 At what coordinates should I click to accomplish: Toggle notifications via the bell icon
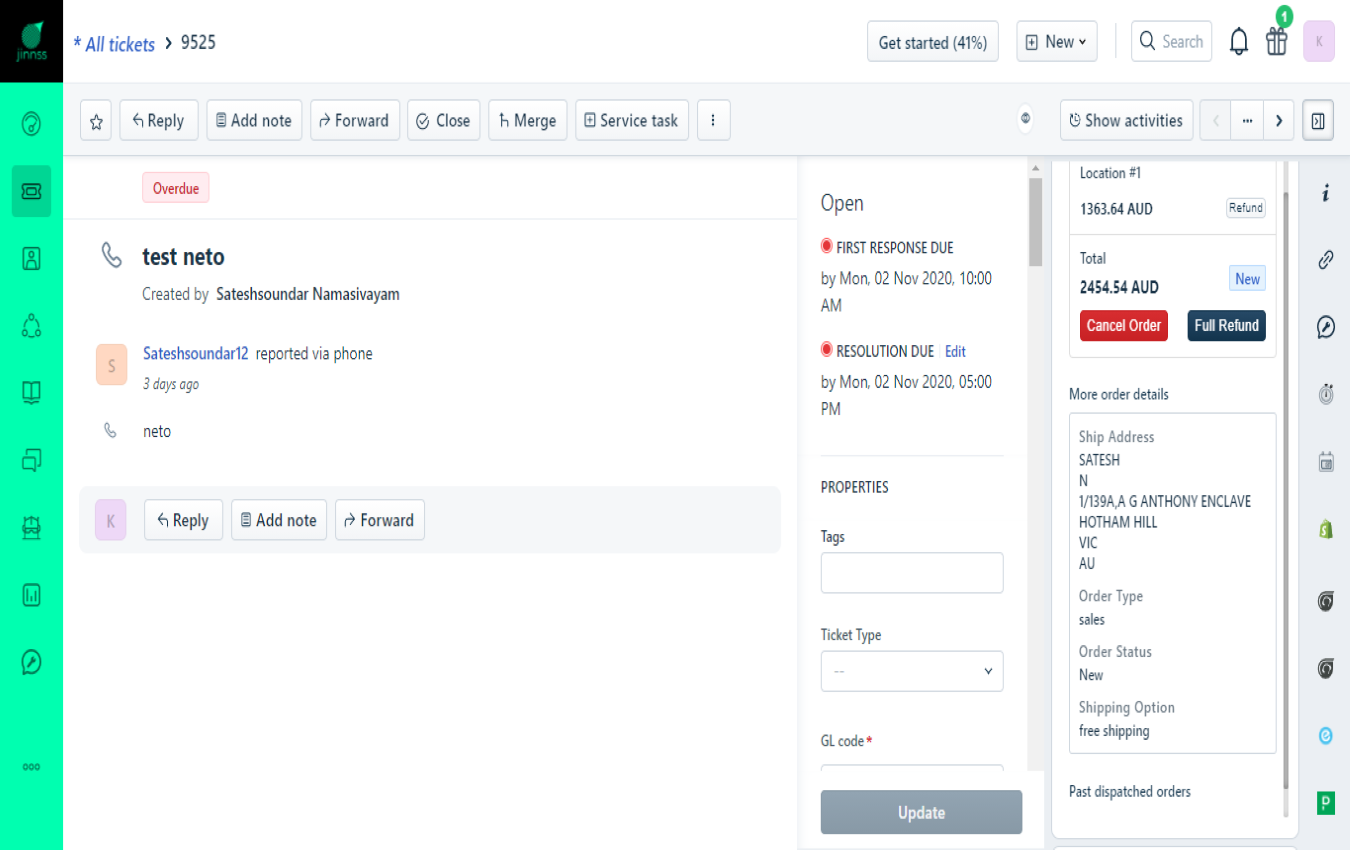(1238, 41)
